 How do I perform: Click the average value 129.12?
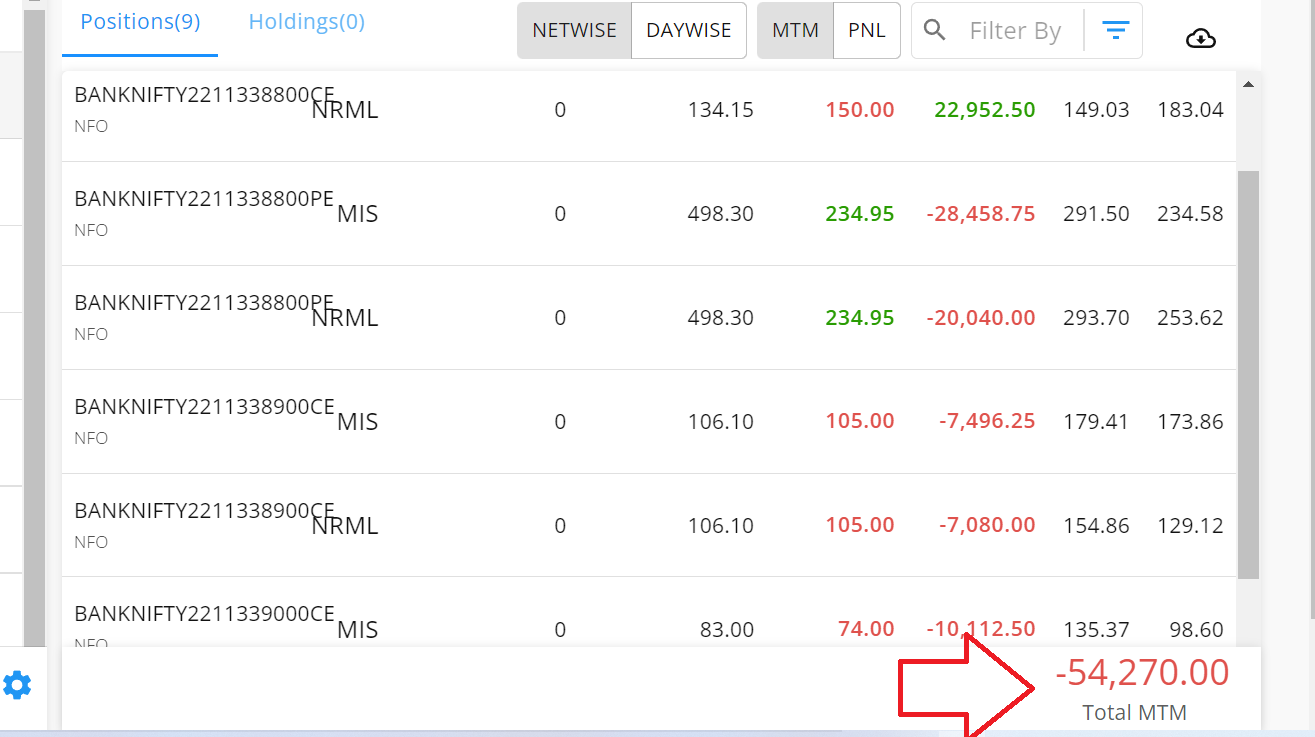pos(1190,526)
